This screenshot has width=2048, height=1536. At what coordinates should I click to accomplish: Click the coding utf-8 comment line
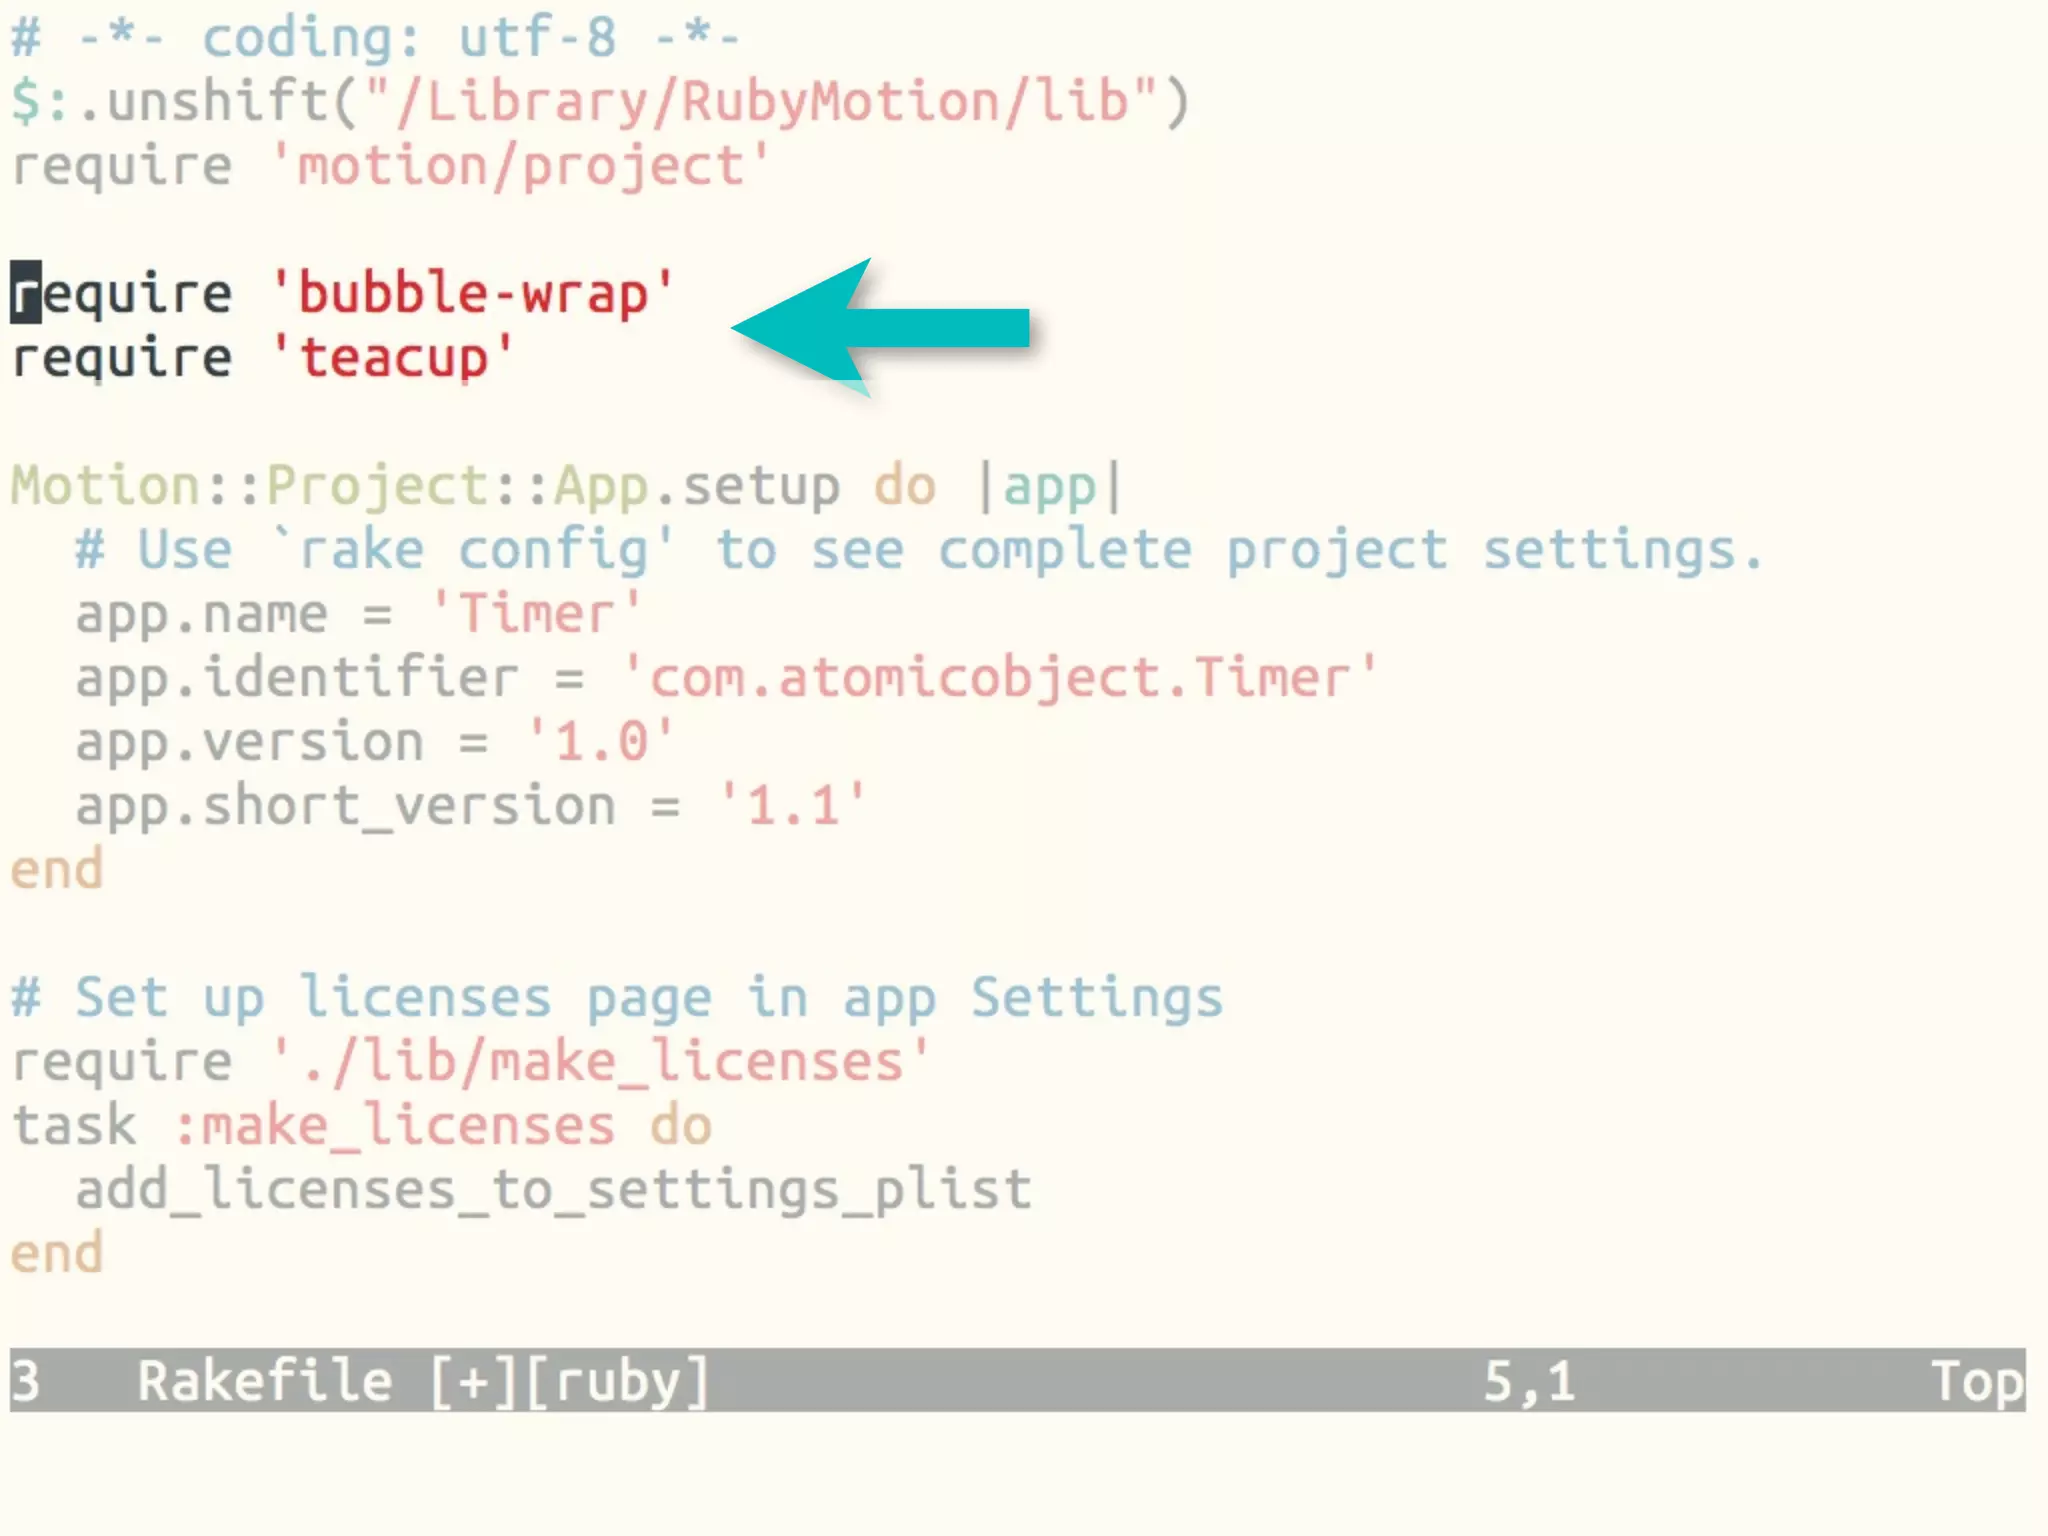point(374,38)
